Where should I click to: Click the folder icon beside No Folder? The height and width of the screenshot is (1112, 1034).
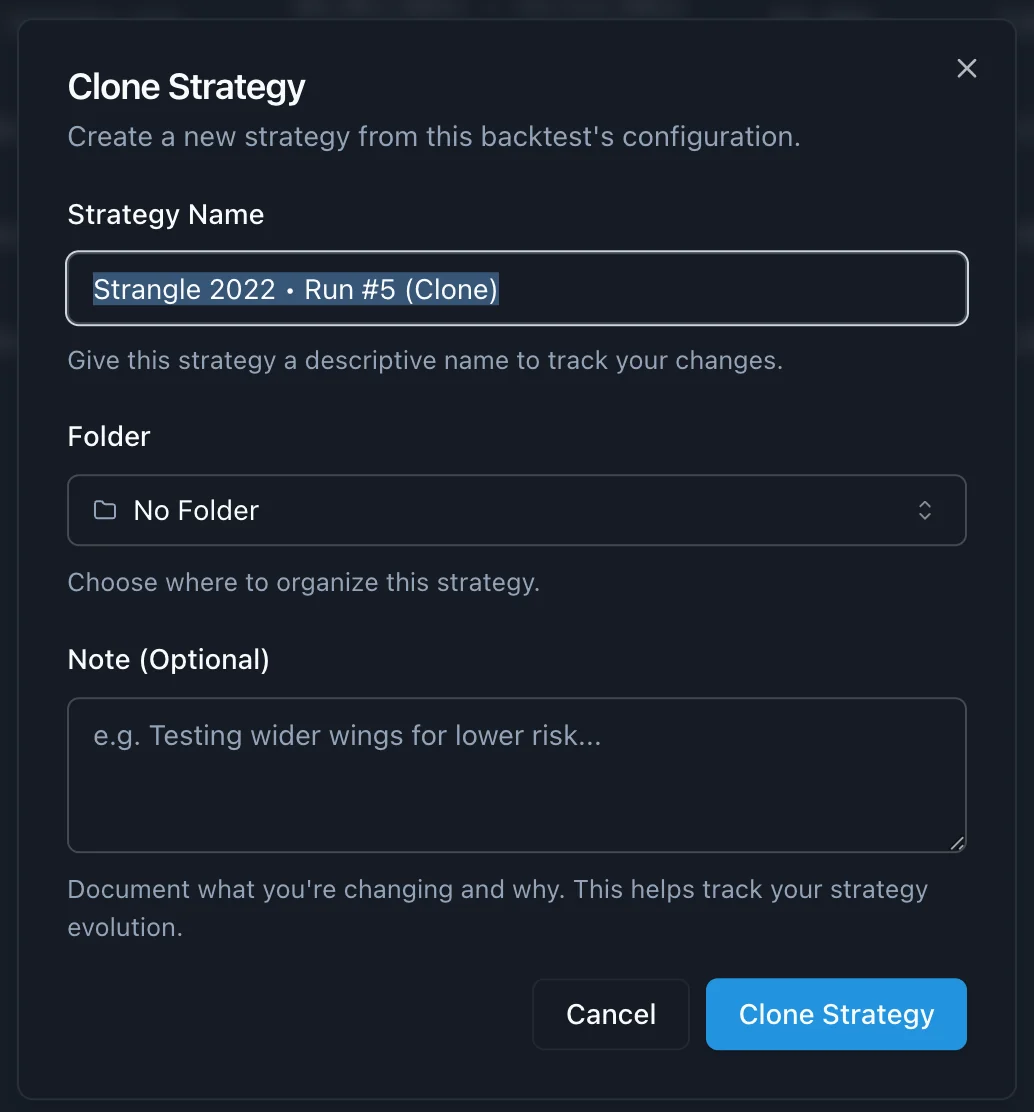point(105,511)
